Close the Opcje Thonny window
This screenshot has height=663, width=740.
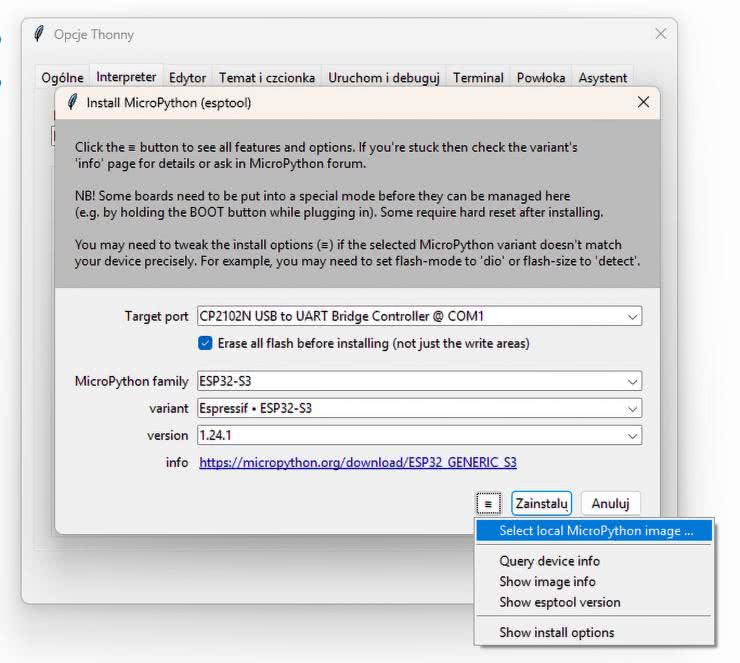[660, 34]
